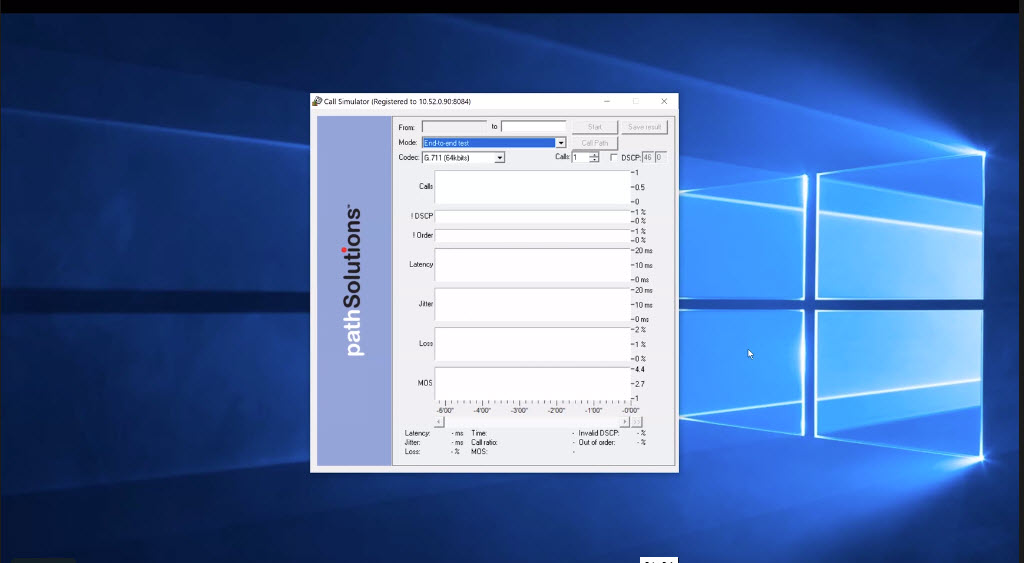Click inside the Latency graph area
Image resolution: width=1024 pixels, height=563 pixels.
532,265
